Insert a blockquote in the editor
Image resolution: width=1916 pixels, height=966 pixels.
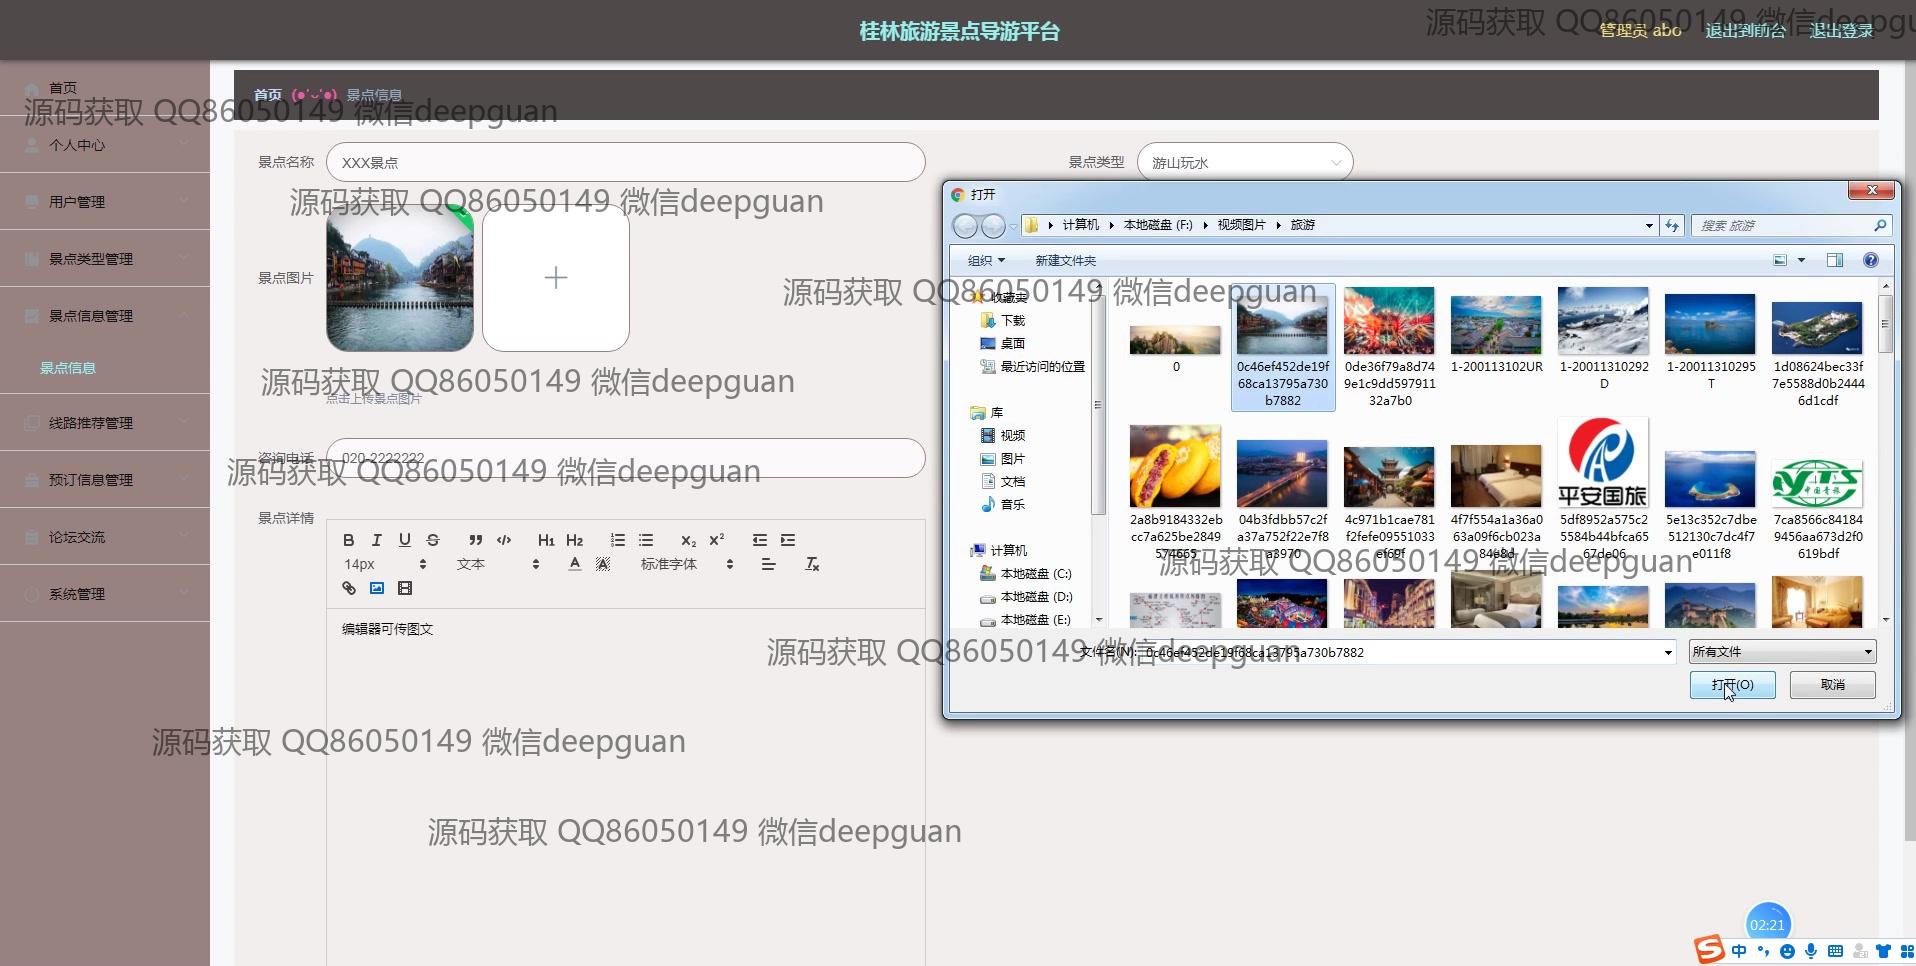pyautogui.click(x=476, y=540)
